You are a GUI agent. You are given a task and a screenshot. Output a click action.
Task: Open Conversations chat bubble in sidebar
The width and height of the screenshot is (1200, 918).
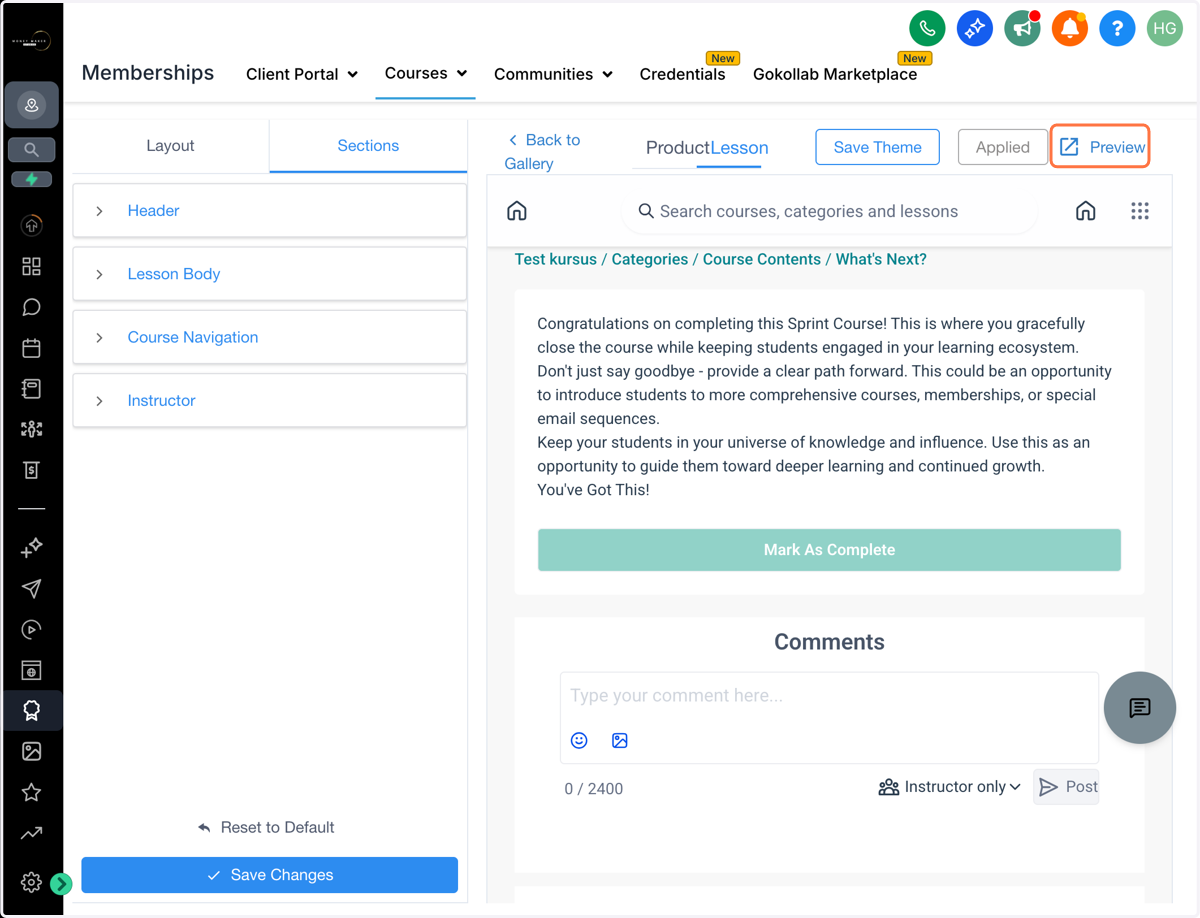click(x=31, y=307)
